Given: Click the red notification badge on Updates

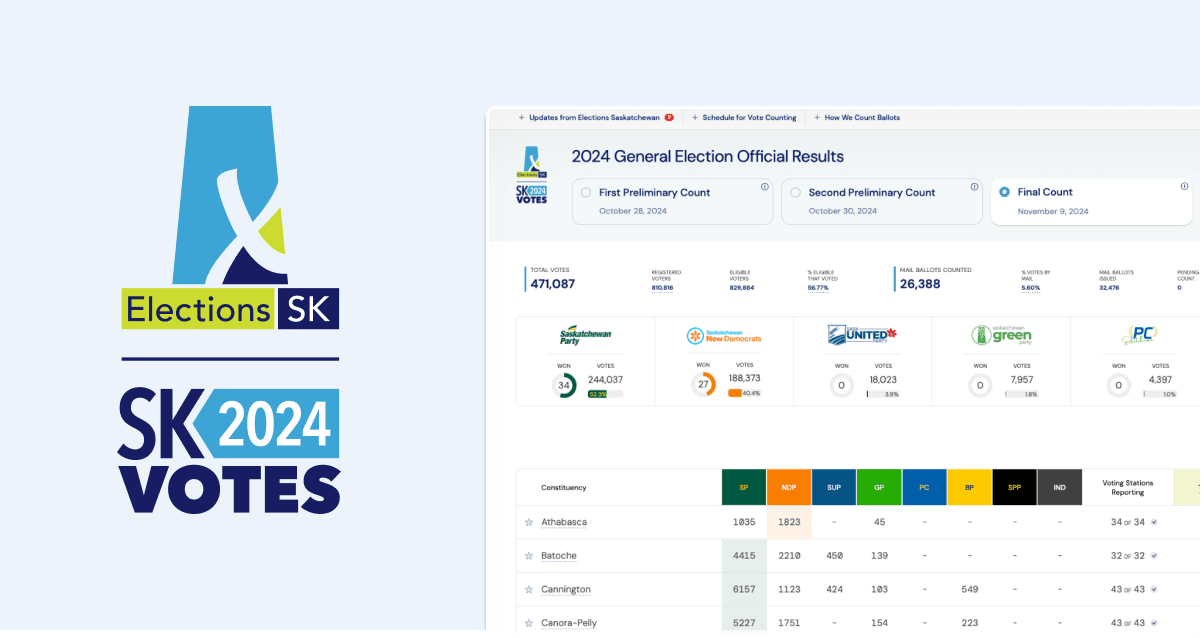Looking at the screenshot, I should (x=669, y=117).
